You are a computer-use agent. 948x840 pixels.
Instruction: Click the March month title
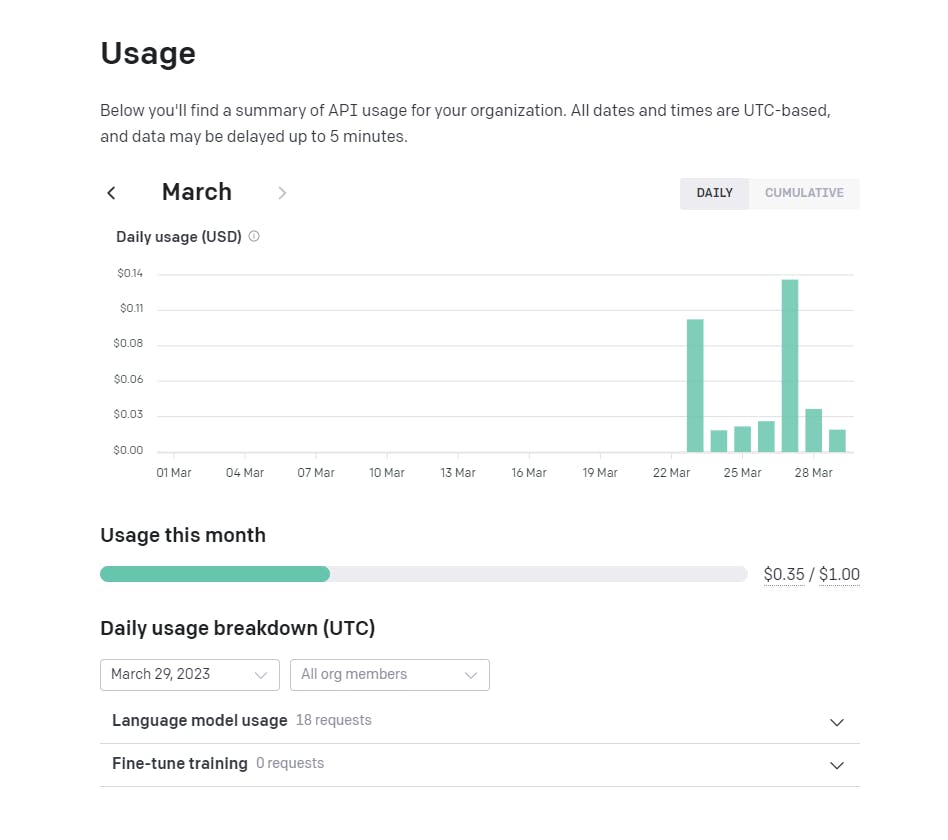coord(197,192)
